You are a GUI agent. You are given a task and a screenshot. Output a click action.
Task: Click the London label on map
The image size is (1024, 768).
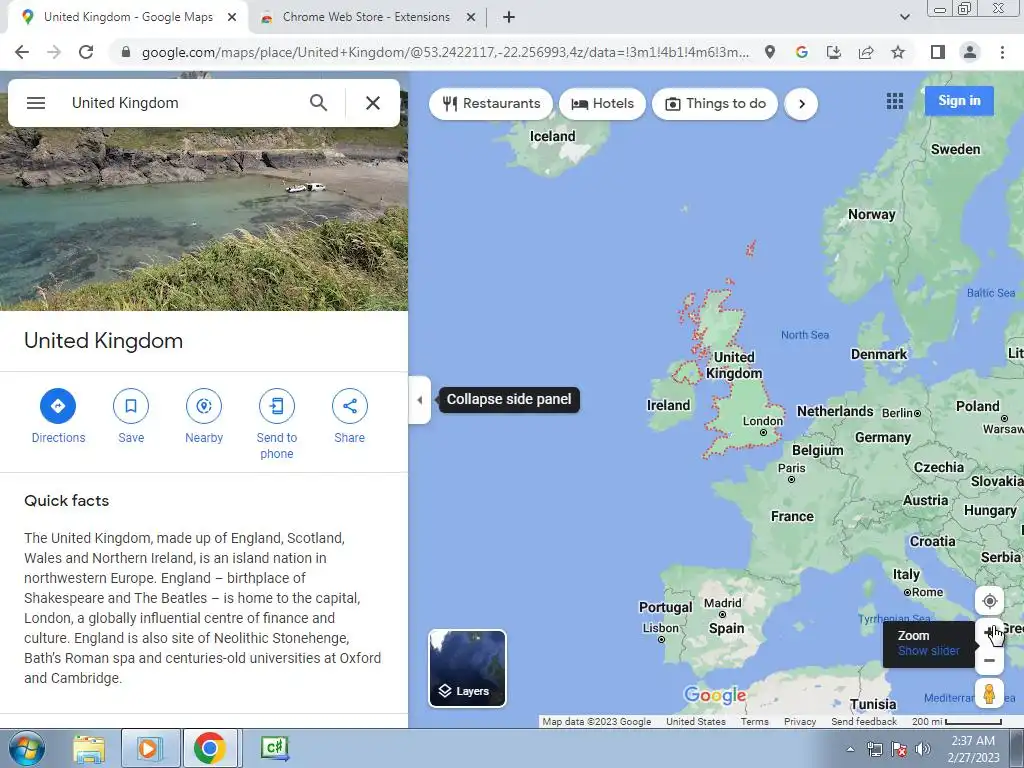click(x=762, y=421)
